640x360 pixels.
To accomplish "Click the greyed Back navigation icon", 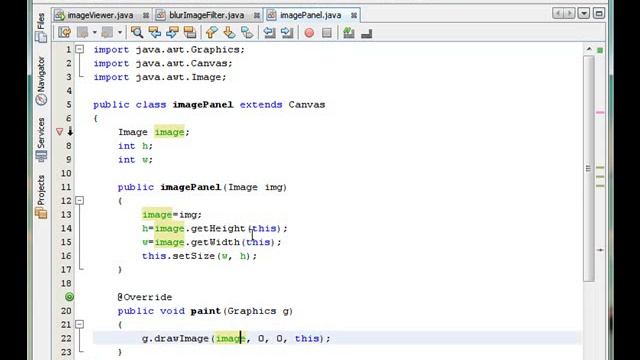I will point(83,32).
